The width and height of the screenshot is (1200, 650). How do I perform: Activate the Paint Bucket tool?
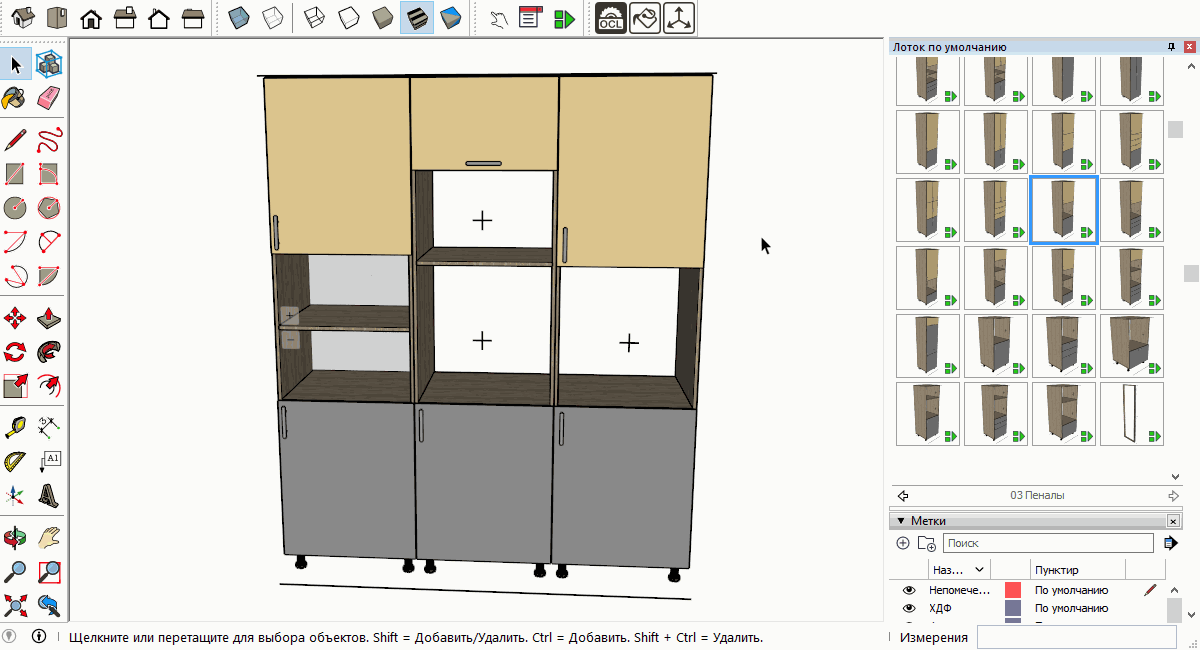(15, 97)
